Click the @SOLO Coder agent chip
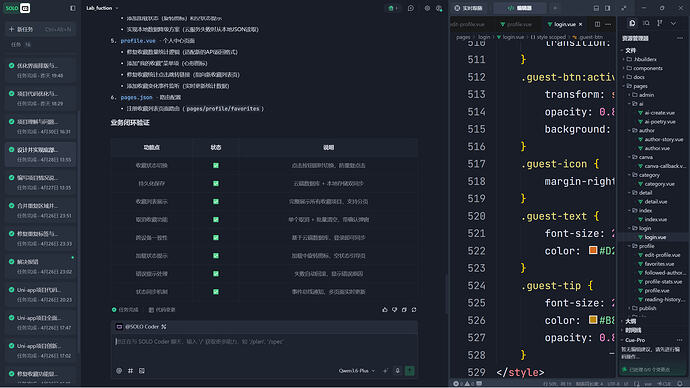The height and width of the screenshot is (388, 690). pos(141,326)
